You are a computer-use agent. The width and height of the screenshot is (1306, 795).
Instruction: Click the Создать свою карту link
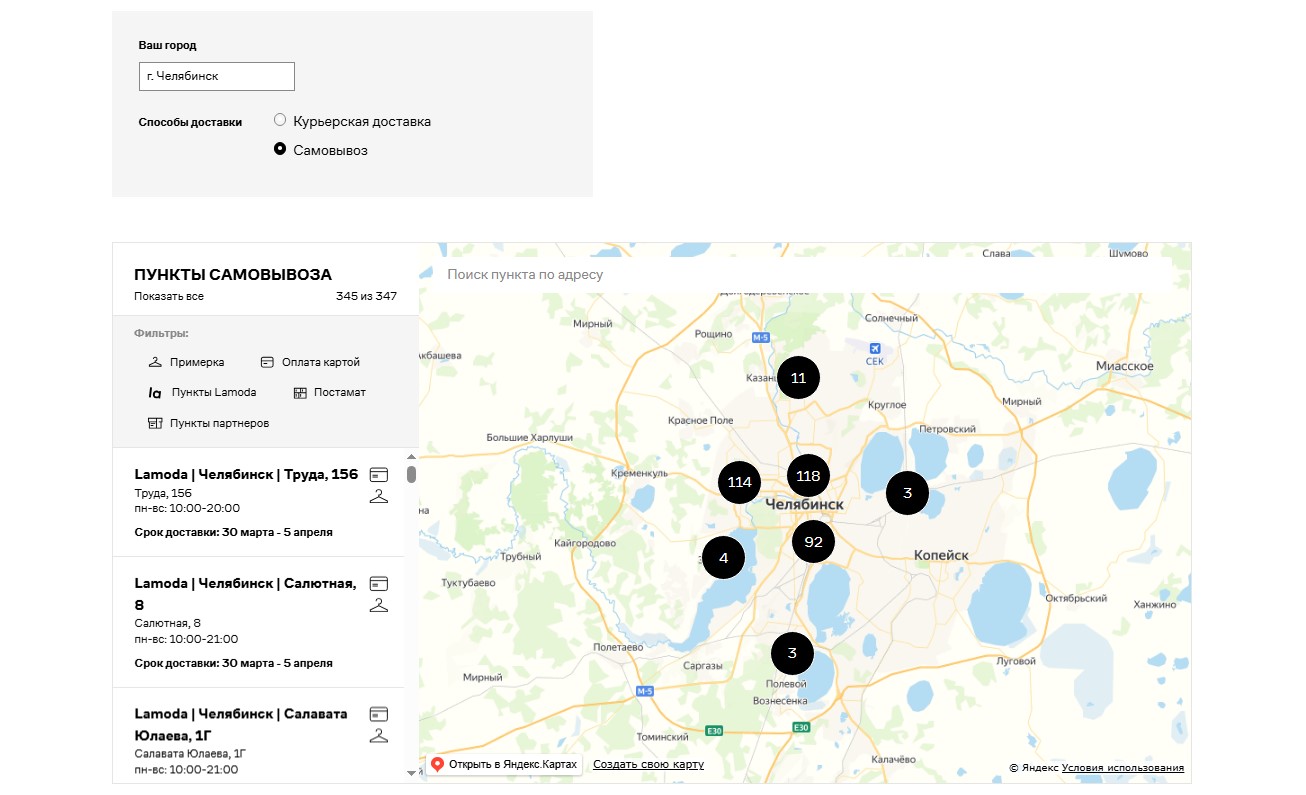click(x=648, y=764)
